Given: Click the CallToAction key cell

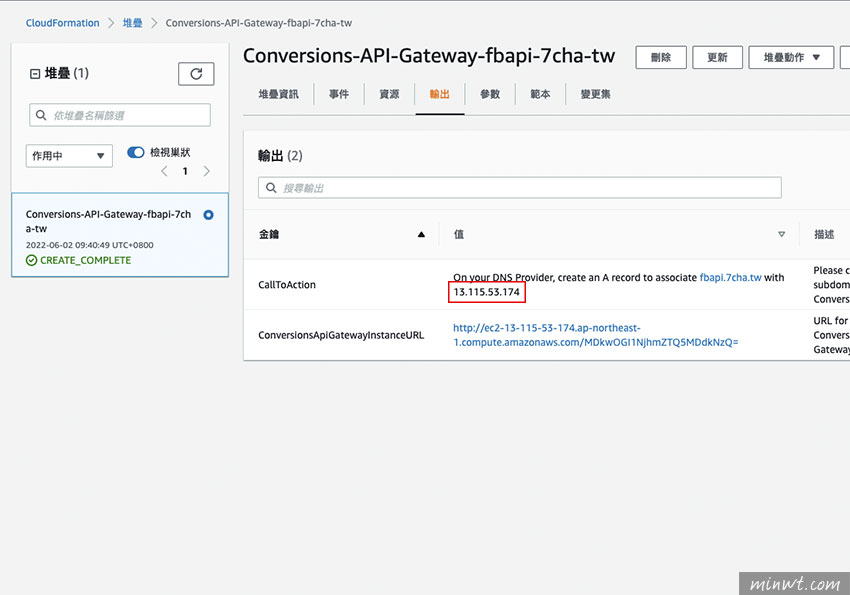Looking at the screenshot, I should tap(287, 284).
